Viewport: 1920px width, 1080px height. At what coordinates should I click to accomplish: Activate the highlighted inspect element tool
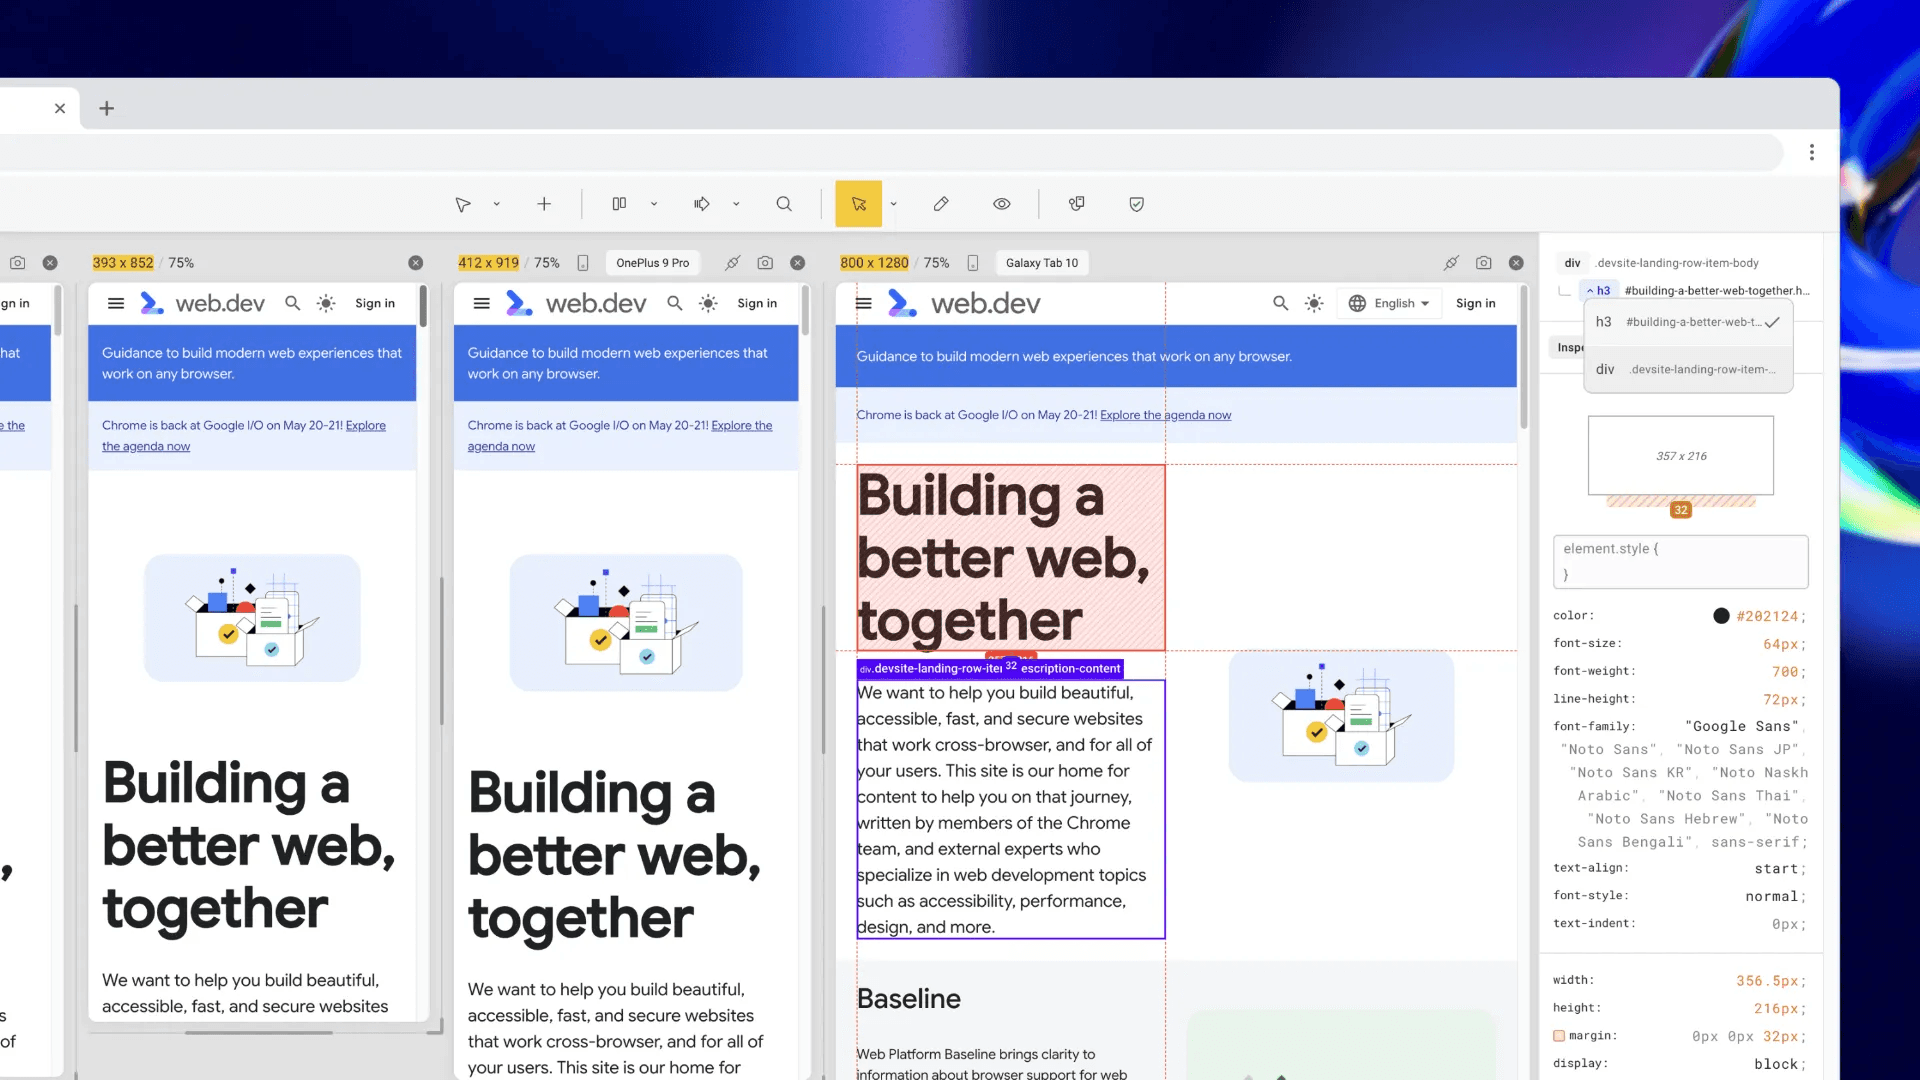858,204
